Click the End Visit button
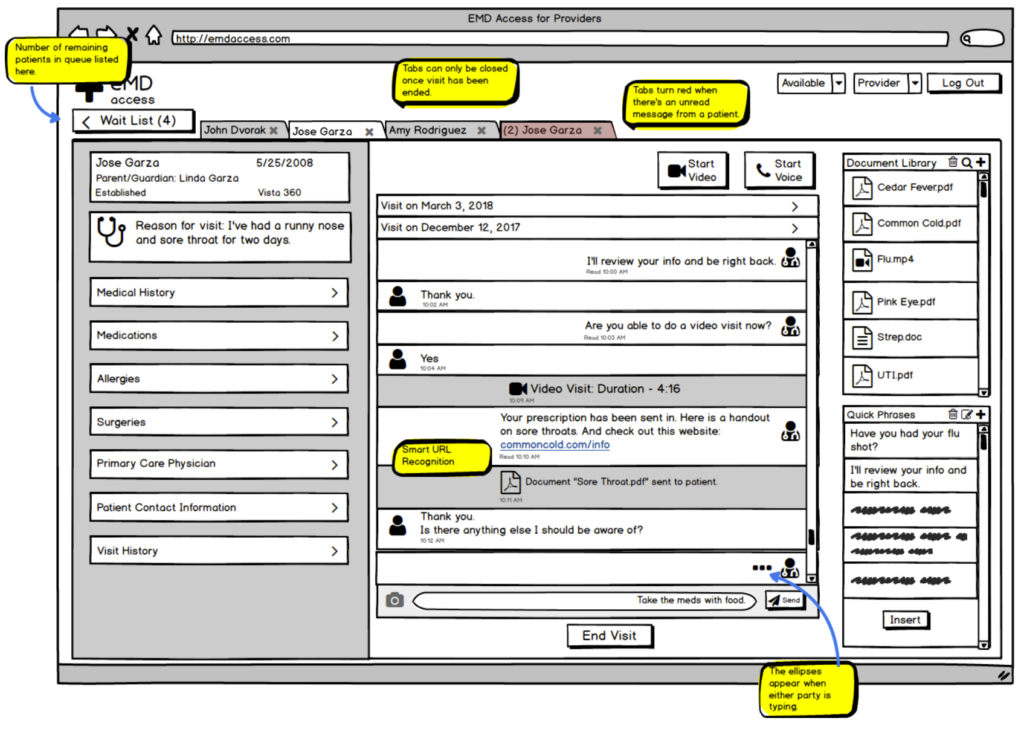Viewport: 1024px width, 747px height. click(x=609, y=635)
